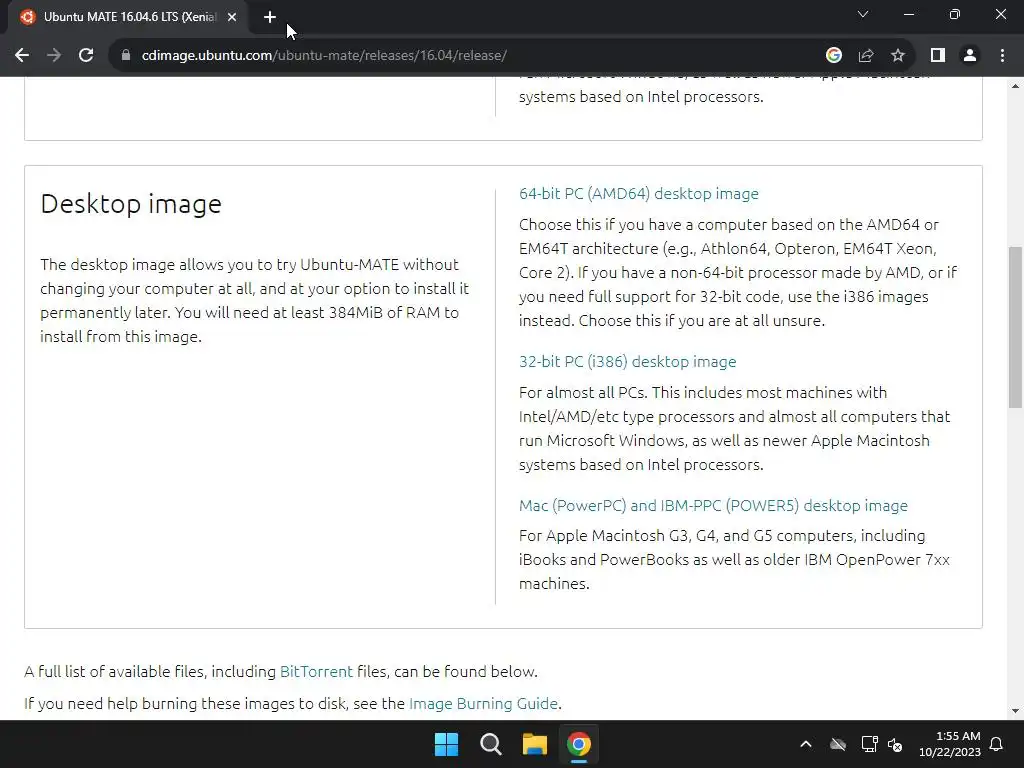Open the Image Burning Guide link

click(x=483, y=703)
